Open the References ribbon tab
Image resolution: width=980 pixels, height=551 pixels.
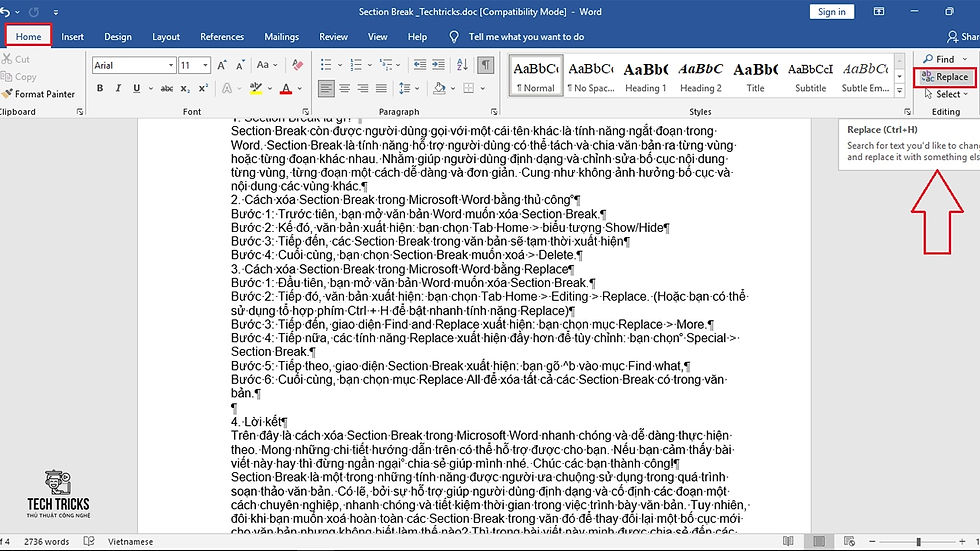pos(222,37)
